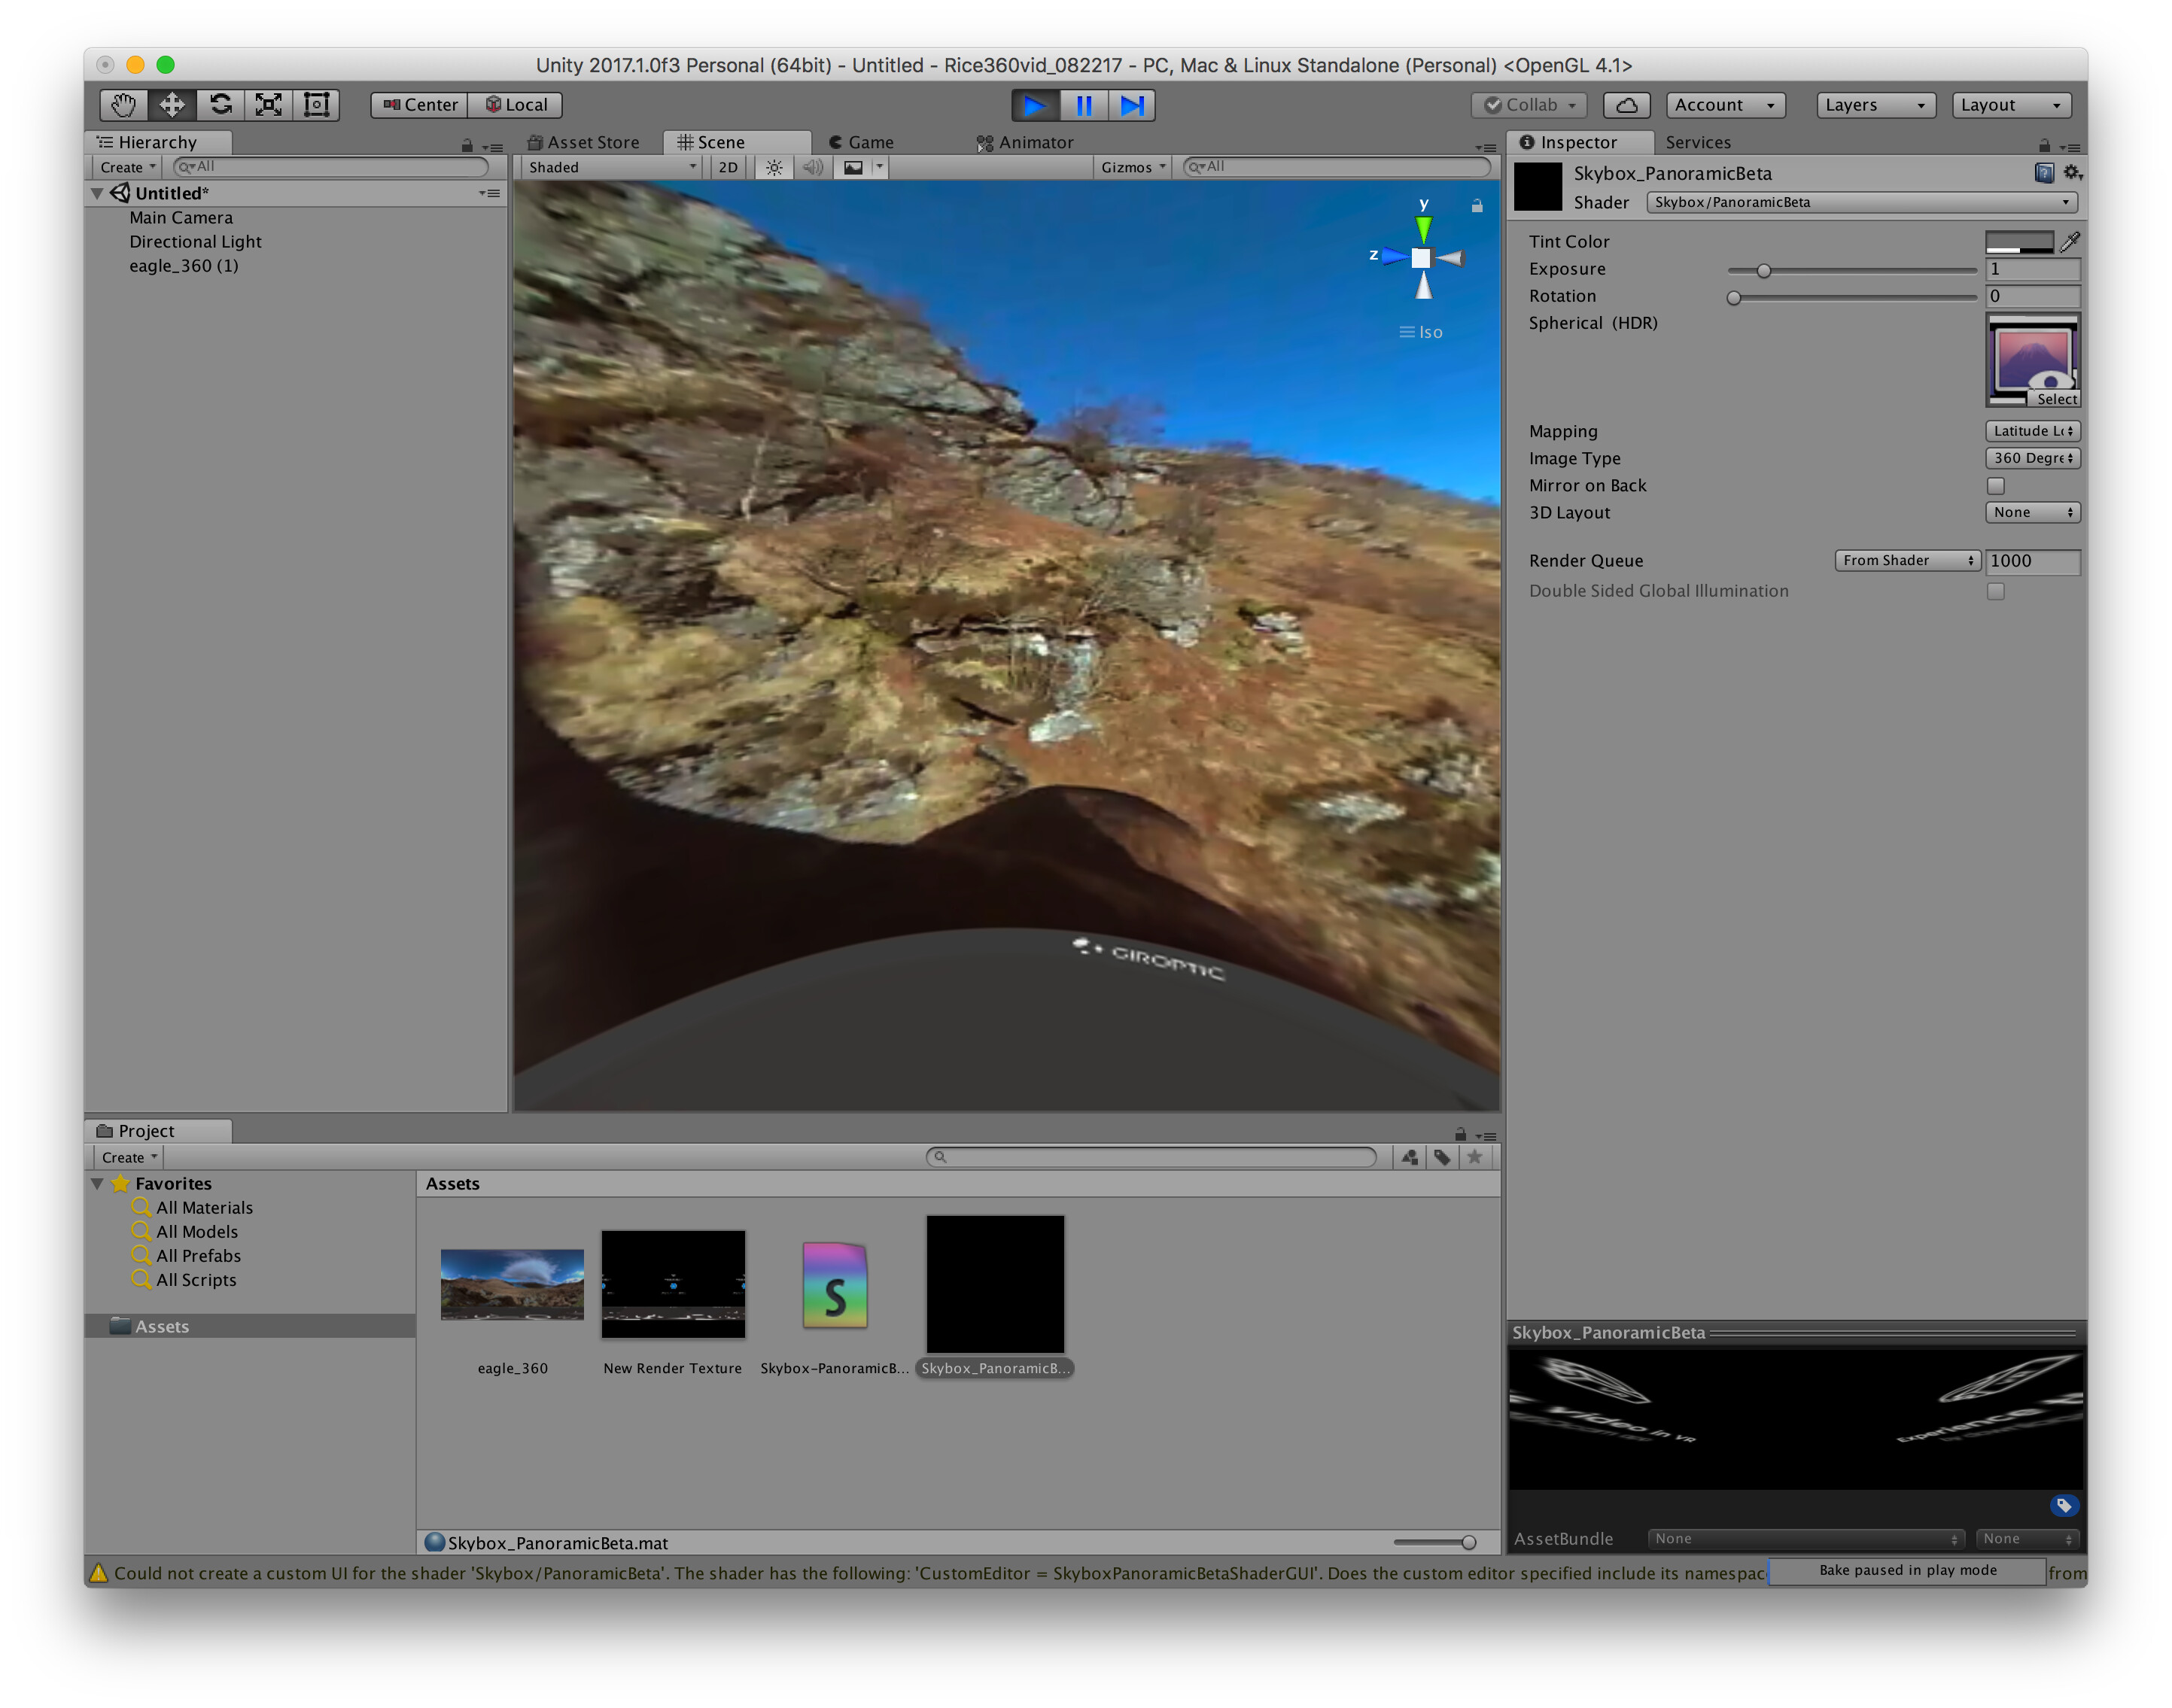Enable Mirror on Back
This screenshot has height=1708, width=2172.
tap(1995, 486)
